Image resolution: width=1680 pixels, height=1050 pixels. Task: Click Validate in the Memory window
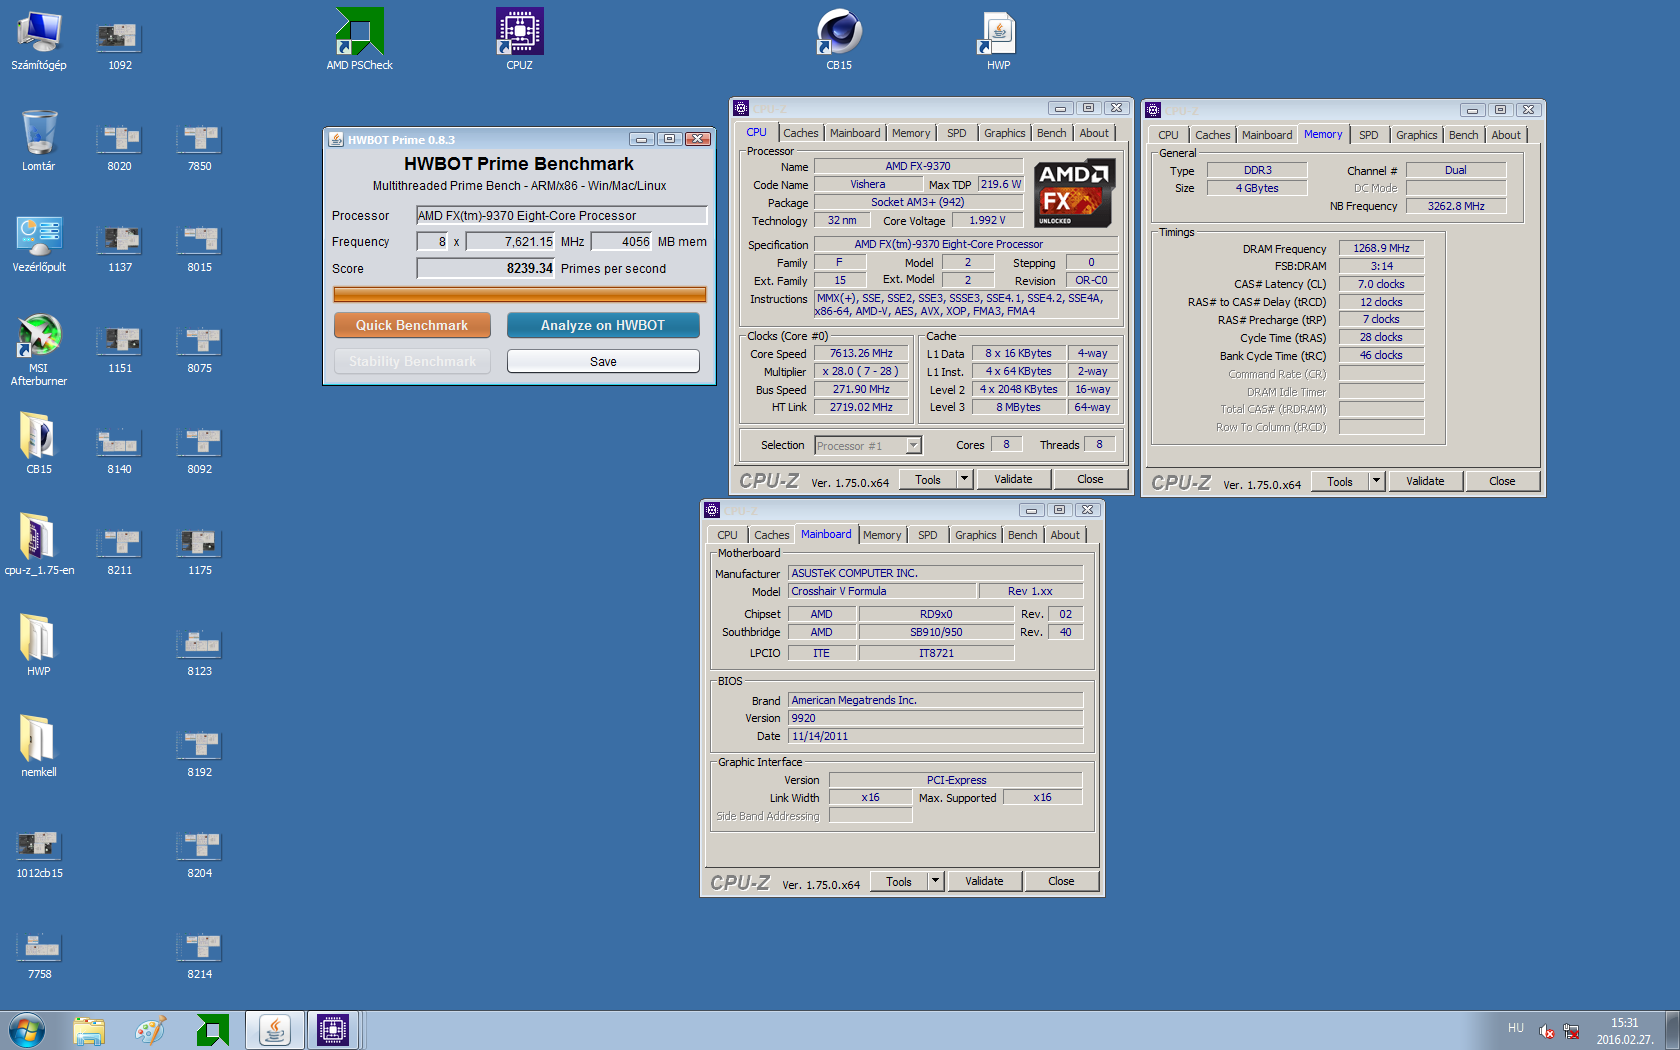[x=1425, y=481]
